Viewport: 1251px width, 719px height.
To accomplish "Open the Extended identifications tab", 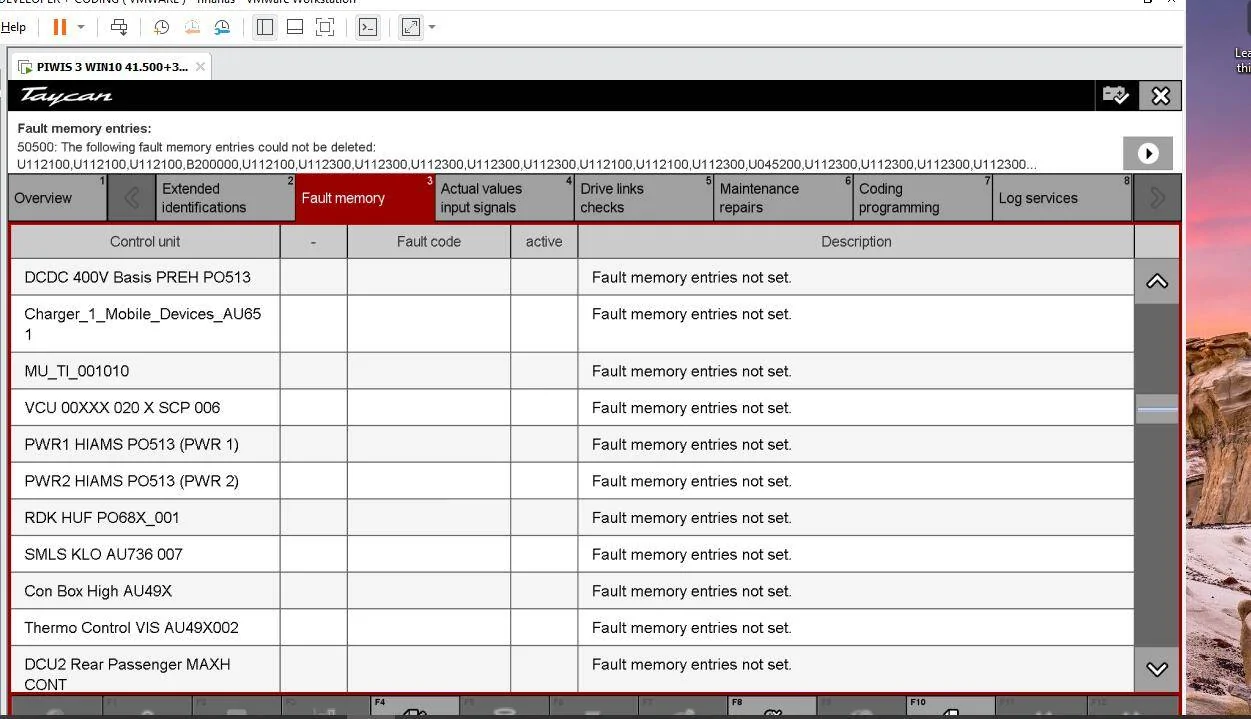I will coord(226,198).
